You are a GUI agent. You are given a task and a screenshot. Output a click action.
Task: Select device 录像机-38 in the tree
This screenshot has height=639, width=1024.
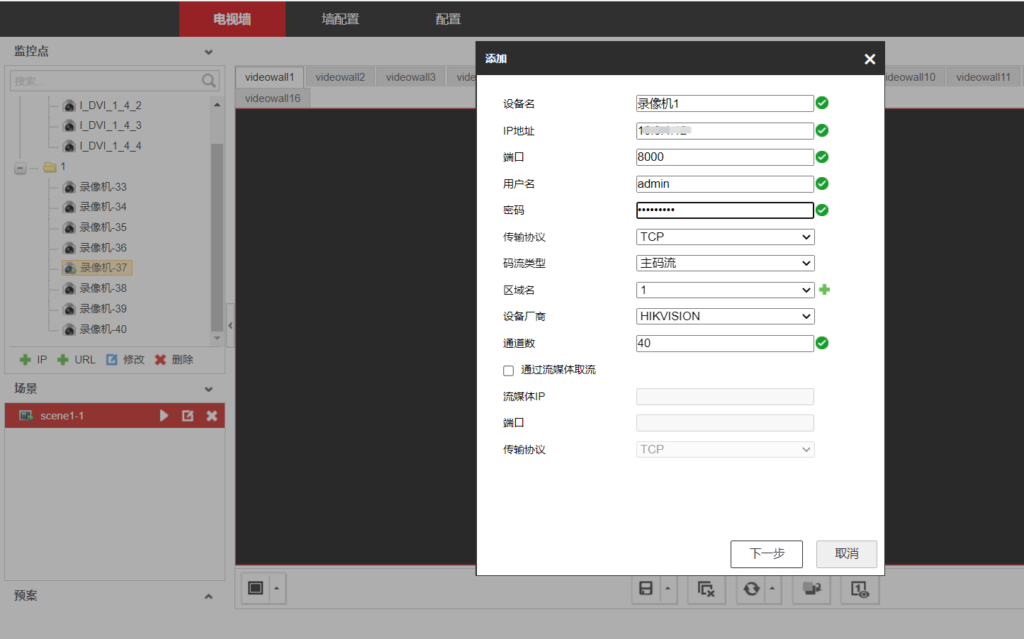point(103,287)
